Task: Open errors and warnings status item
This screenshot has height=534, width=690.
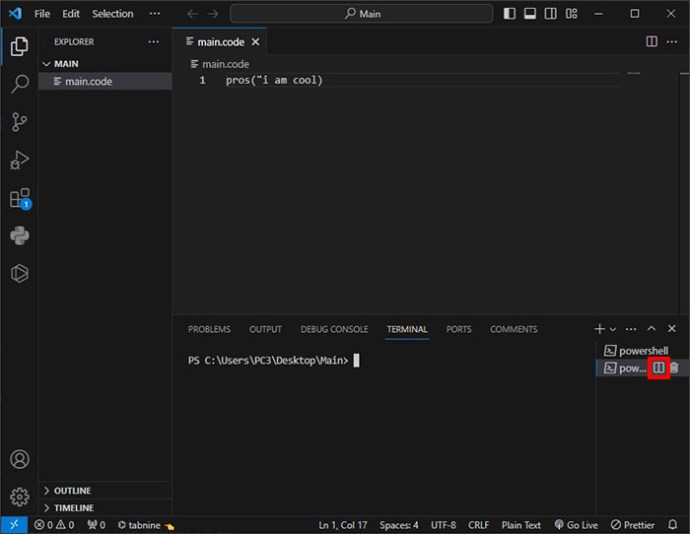Action: pos(54,525)
